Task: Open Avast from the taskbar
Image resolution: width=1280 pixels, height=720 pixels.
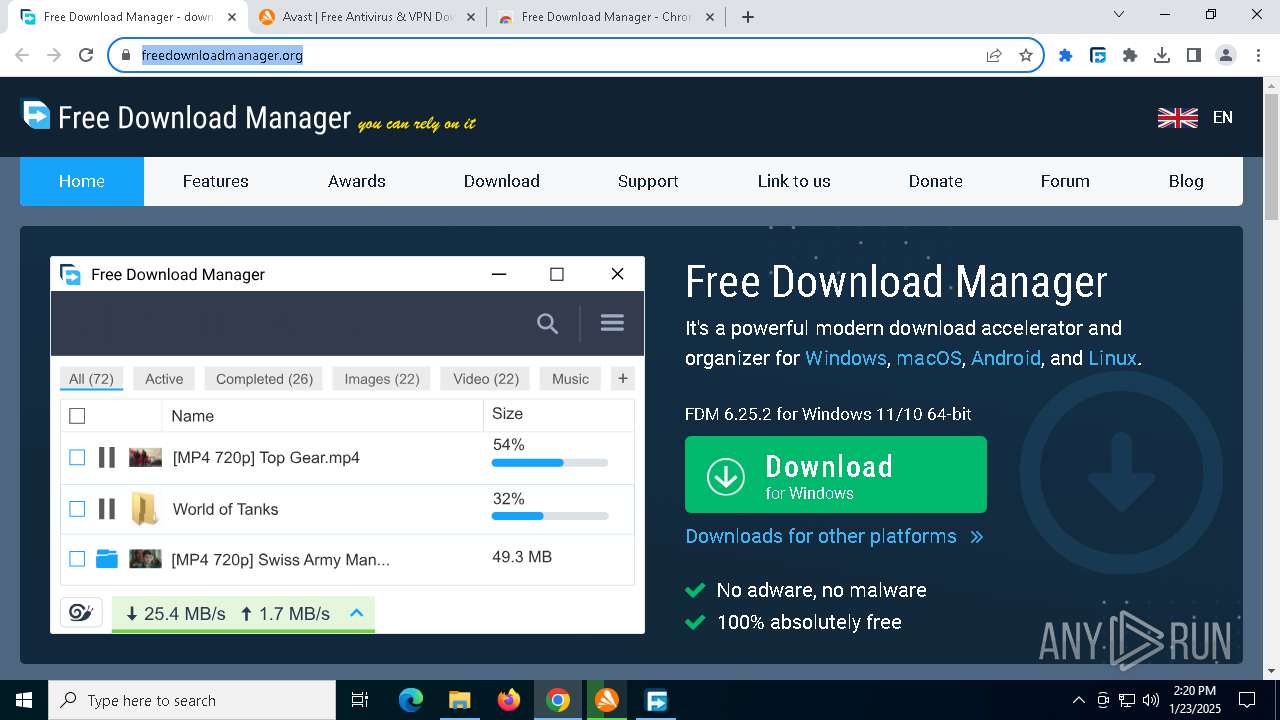Action: click(607, 700)
